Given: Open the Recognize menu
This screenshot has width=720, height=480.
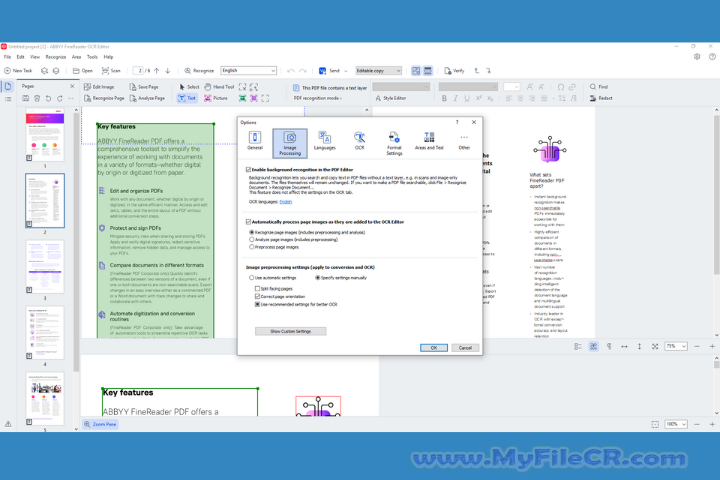Looking at the screenshot, I should click(x=56, y=57).
